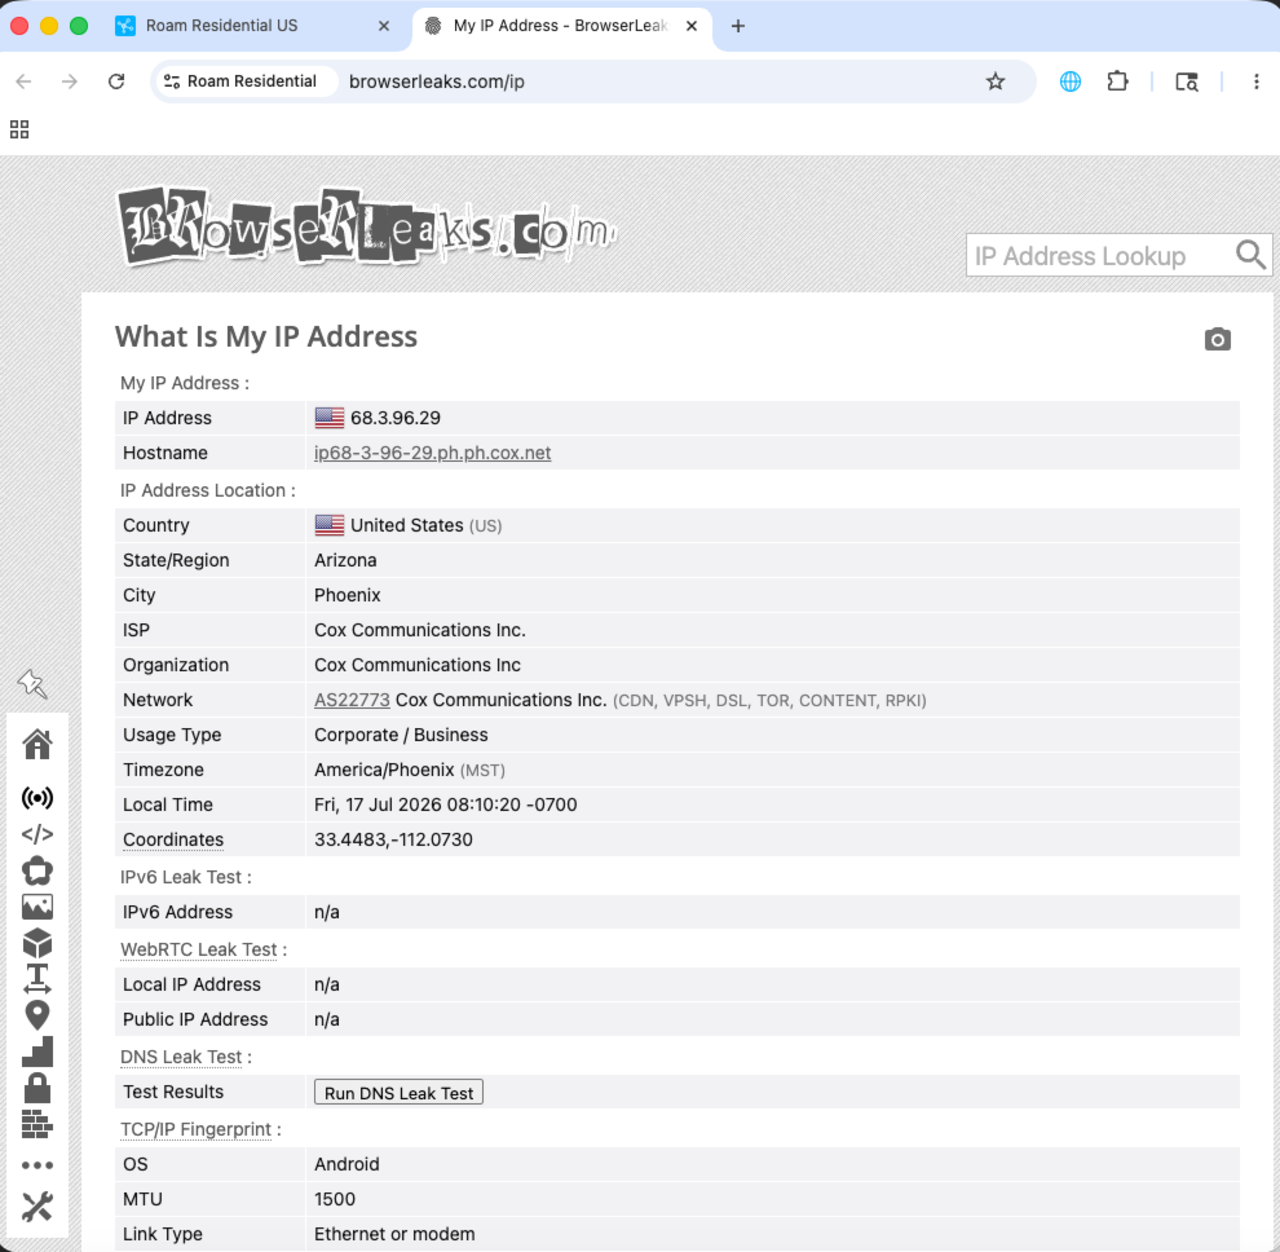This screenshot has width=1280, height=1252.
Task: Open the three-dots more tools icon
Action: (37, 1165)
